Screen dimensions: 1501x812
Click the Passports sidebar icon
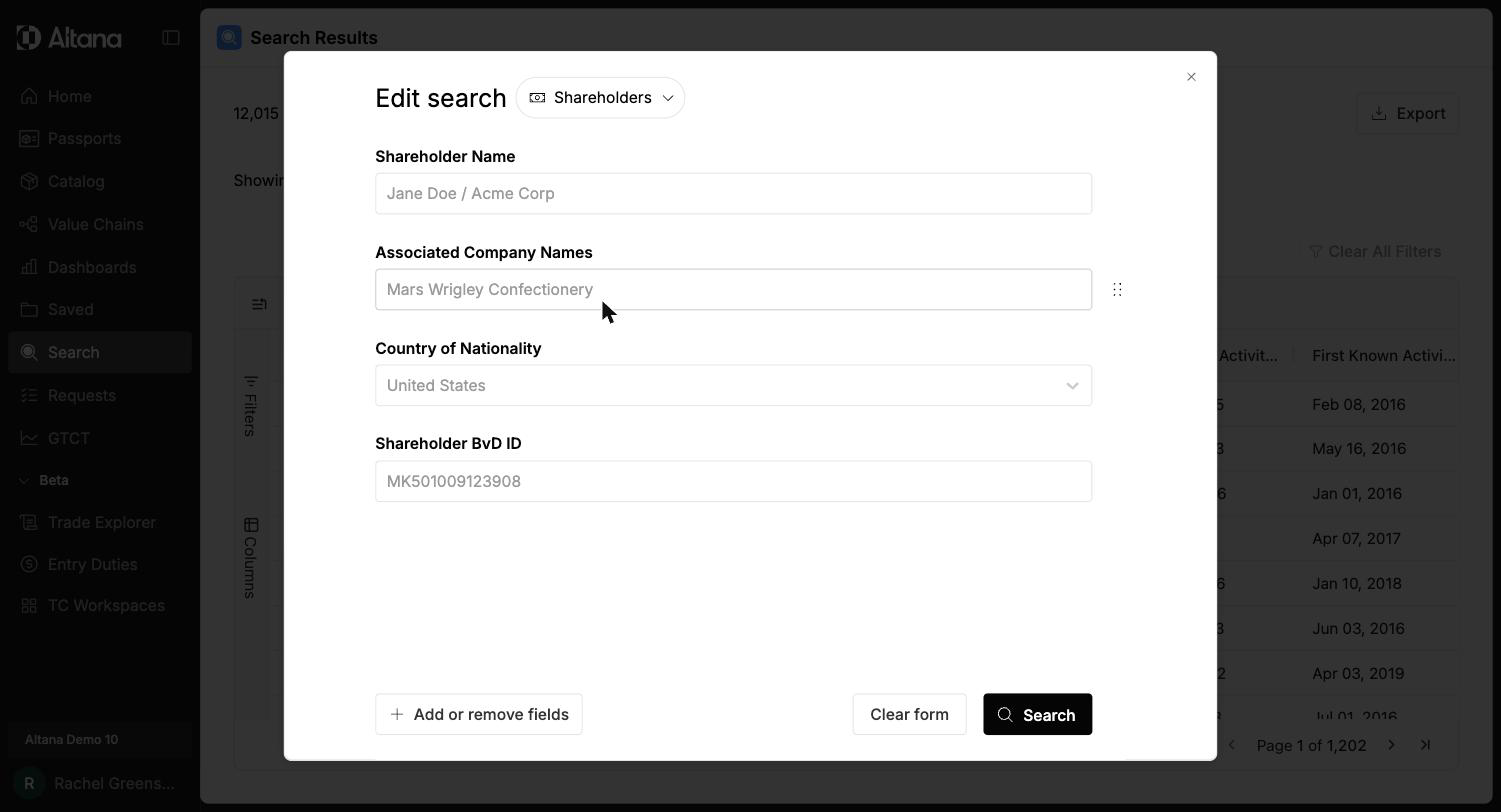(29, 139)
